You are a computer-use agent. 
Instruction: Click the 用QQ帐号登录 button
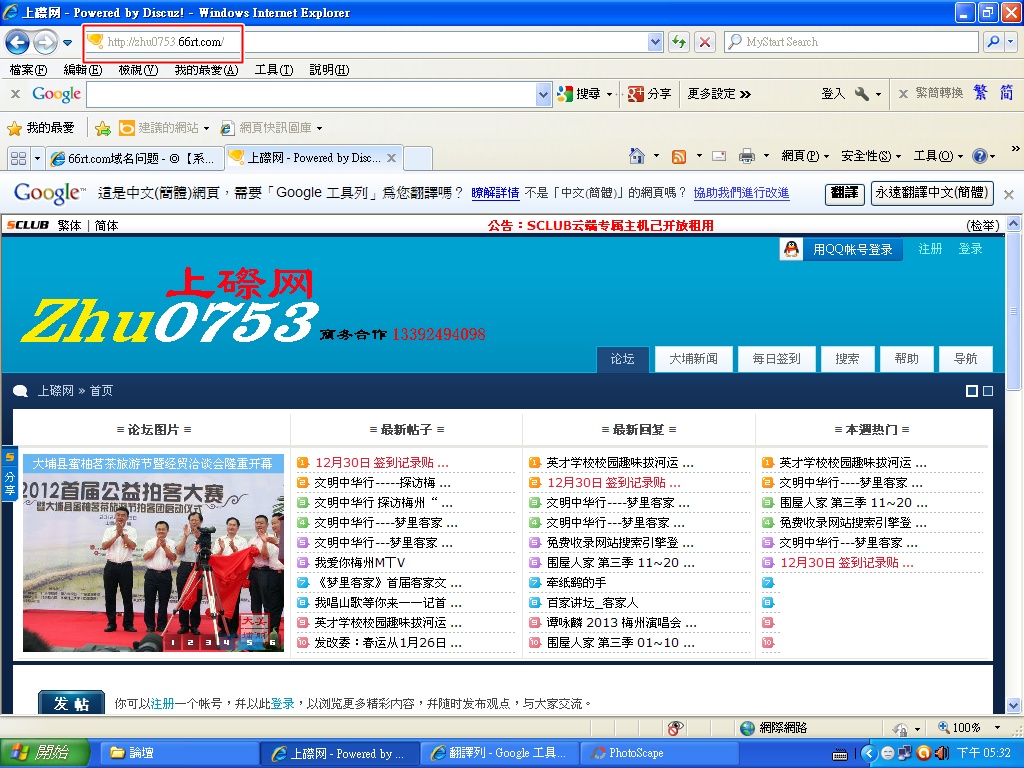point(852,249)
